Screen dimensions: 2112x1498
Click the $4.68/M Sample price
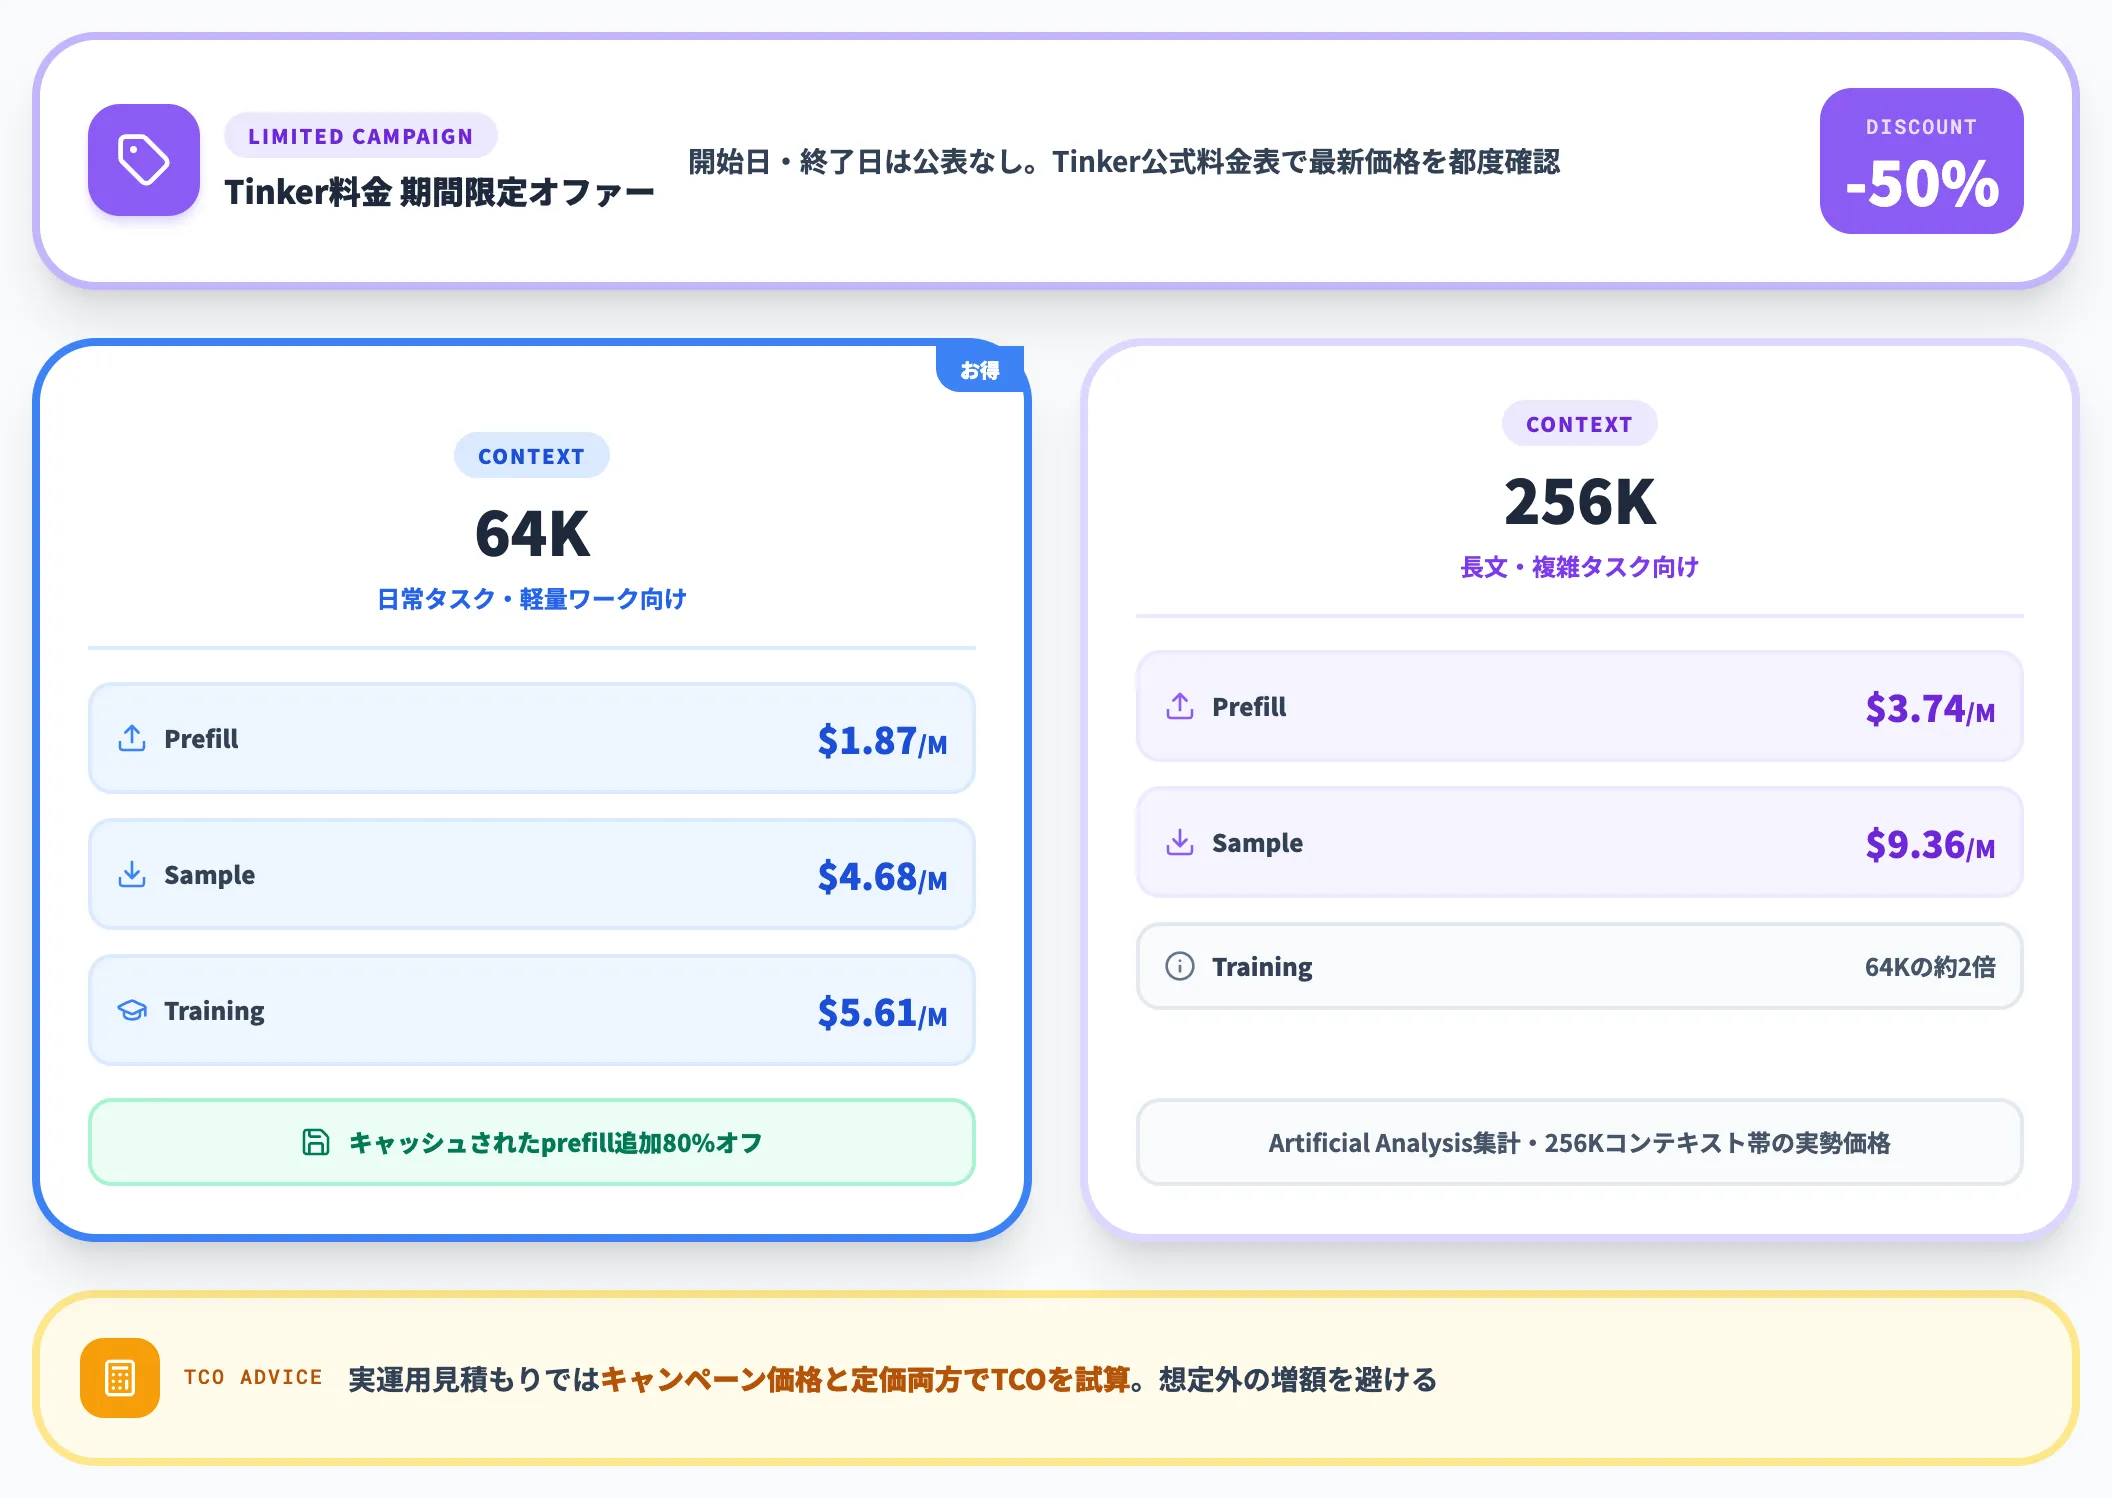point(882,876)
